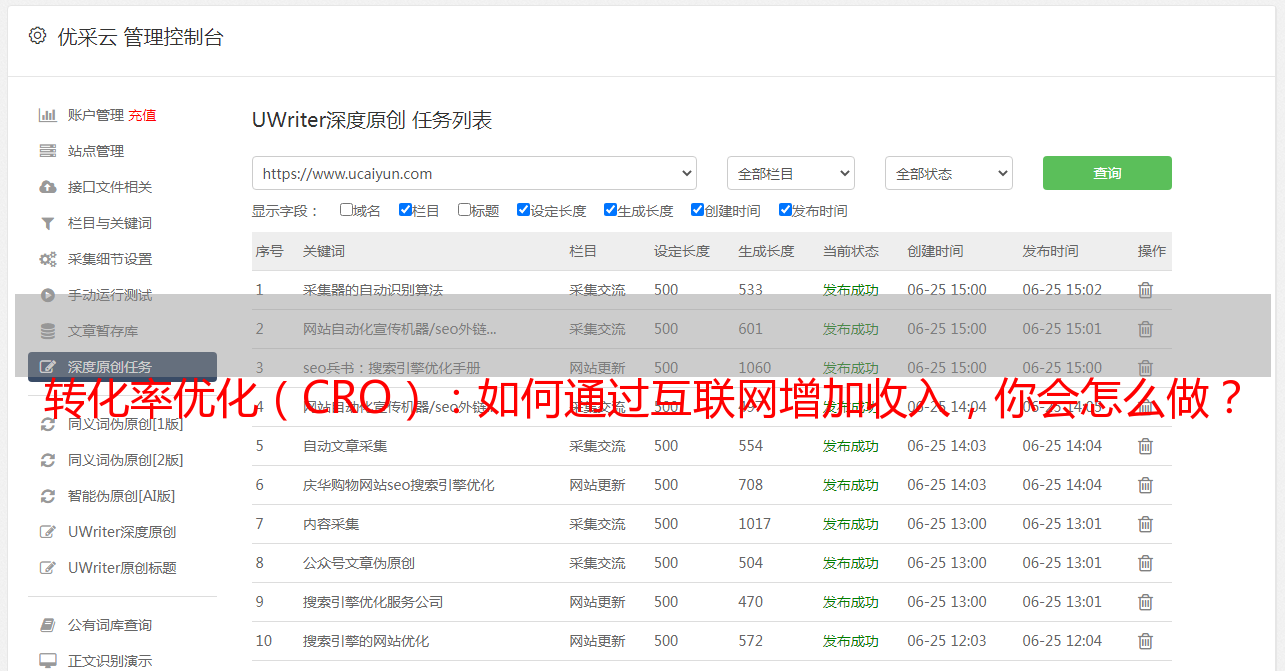Click the publish time 06-25 15:02
Screen dimensions: 1285x671
click(1062, 290)
